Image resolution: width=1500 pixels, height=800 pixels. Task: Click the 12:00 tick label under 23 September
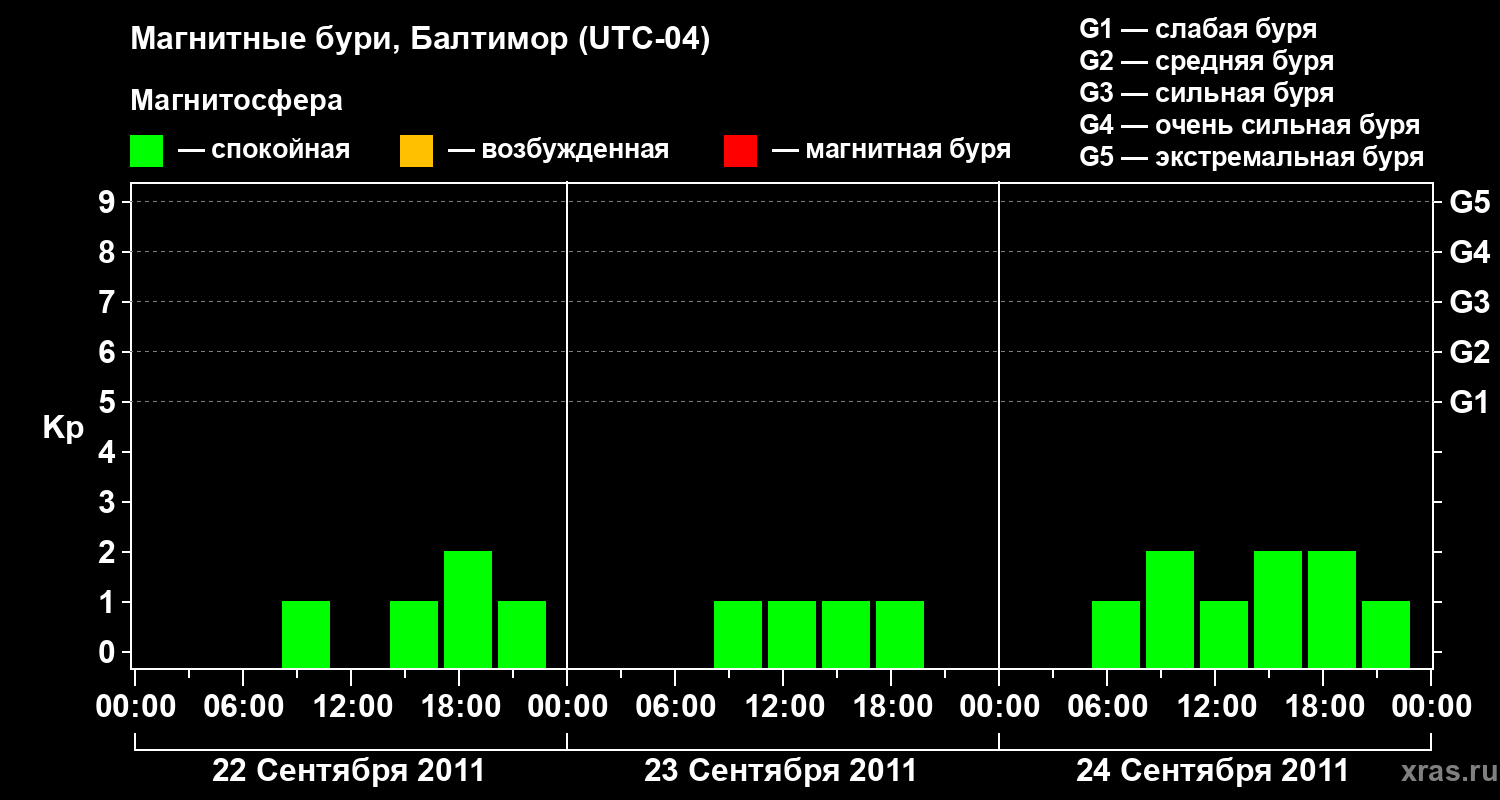[x=784, y=707]
